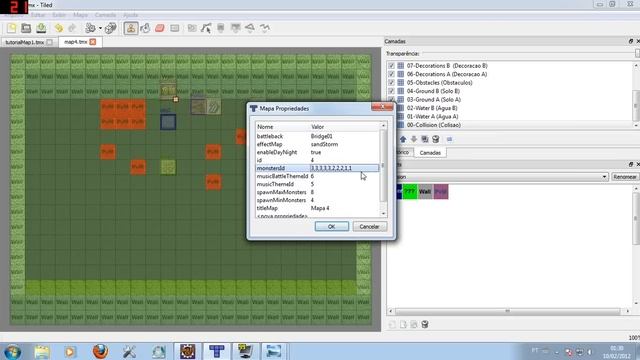The width and height of the screenshot is (640, 360).
Task: Select the titleMap property row
Action: pyautogui.click(x=318, y=208)
